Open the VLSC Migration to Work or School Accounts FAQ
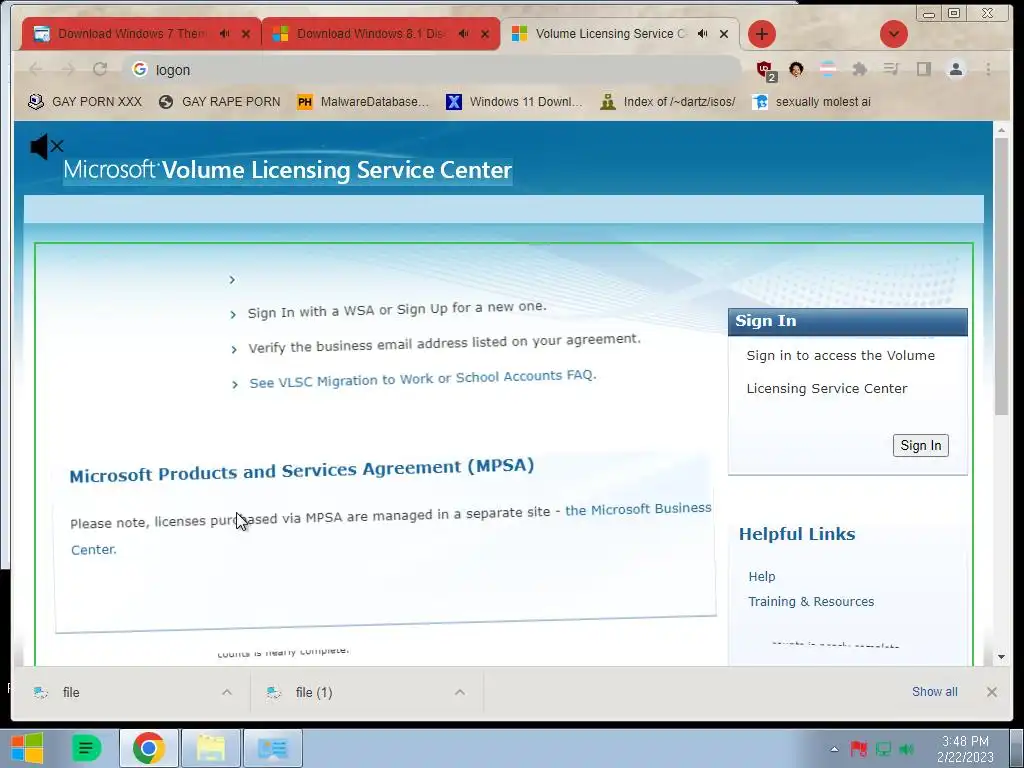Screen dimensions: 1024x768 tap(423, 379)
